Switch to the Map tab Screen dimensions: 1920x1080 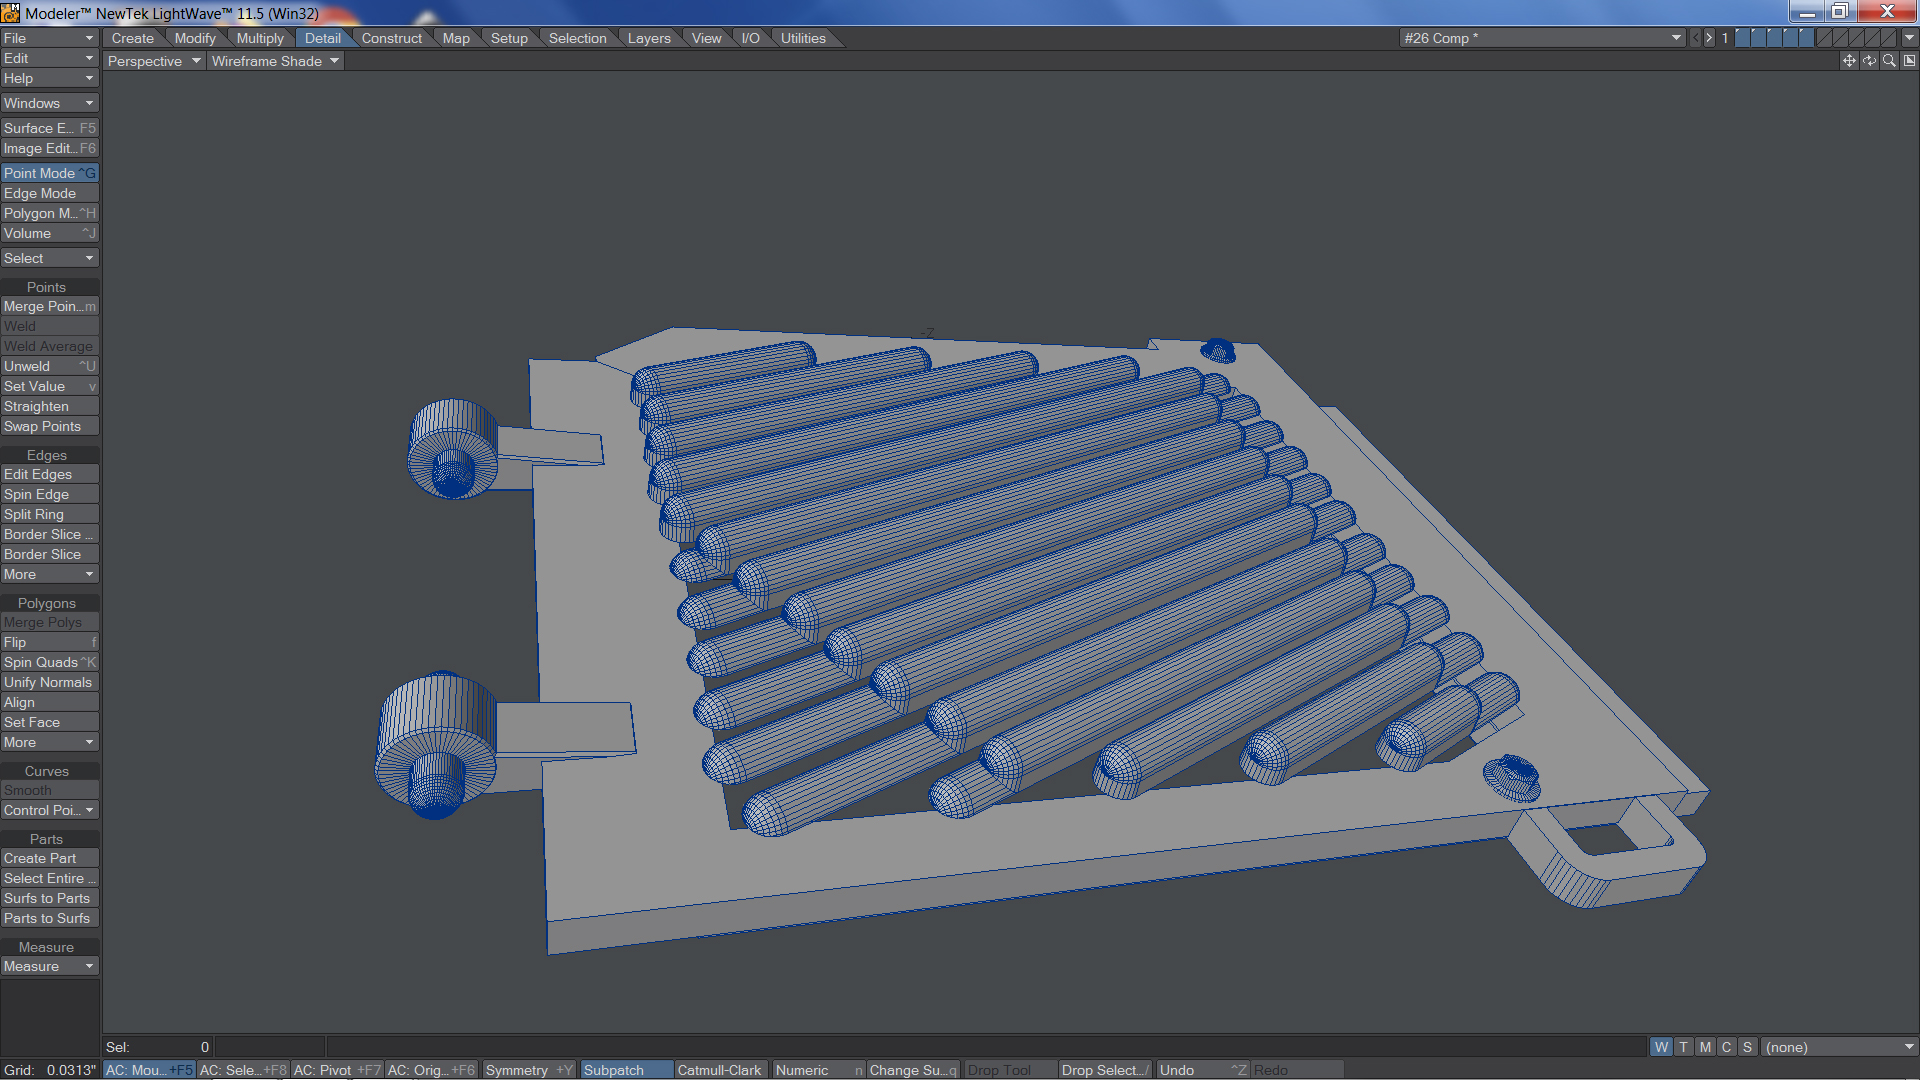(456, 38)
